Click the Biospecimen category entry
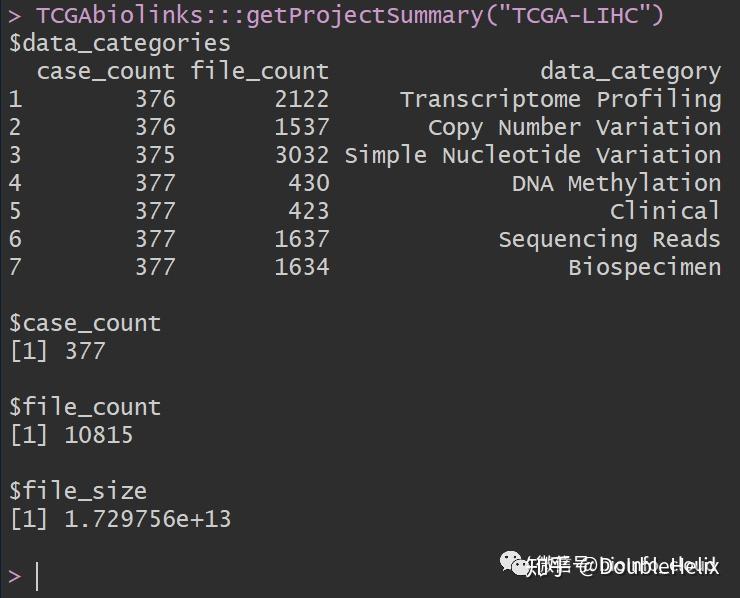Image resolution: width=740 pixels, height=598 pixels. (x=644, y=267)
